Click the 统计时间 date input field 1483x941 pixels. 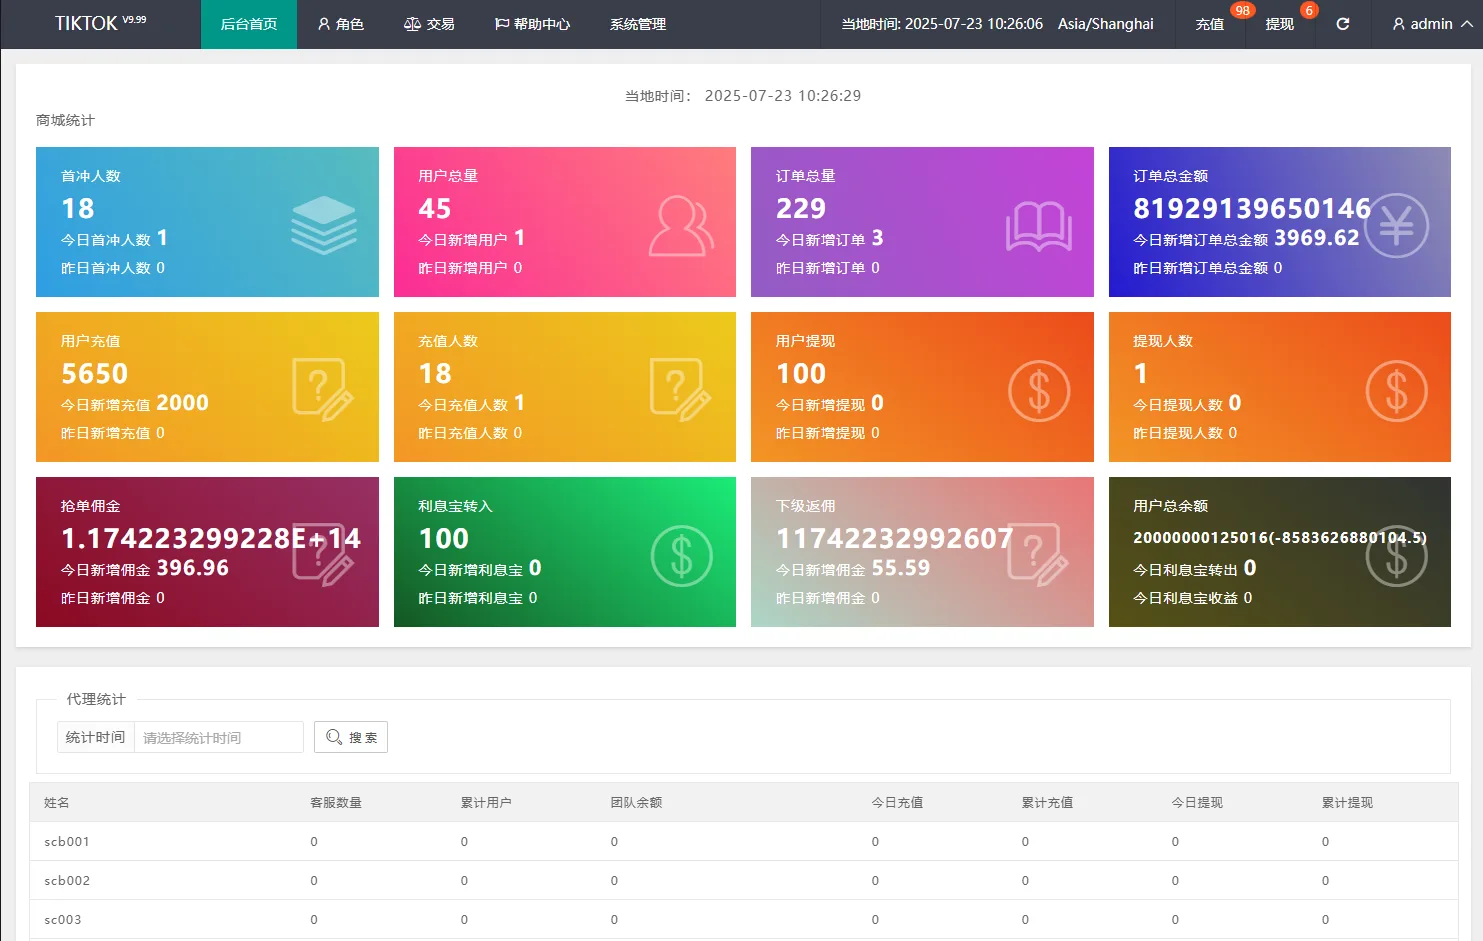click(218, 737)
